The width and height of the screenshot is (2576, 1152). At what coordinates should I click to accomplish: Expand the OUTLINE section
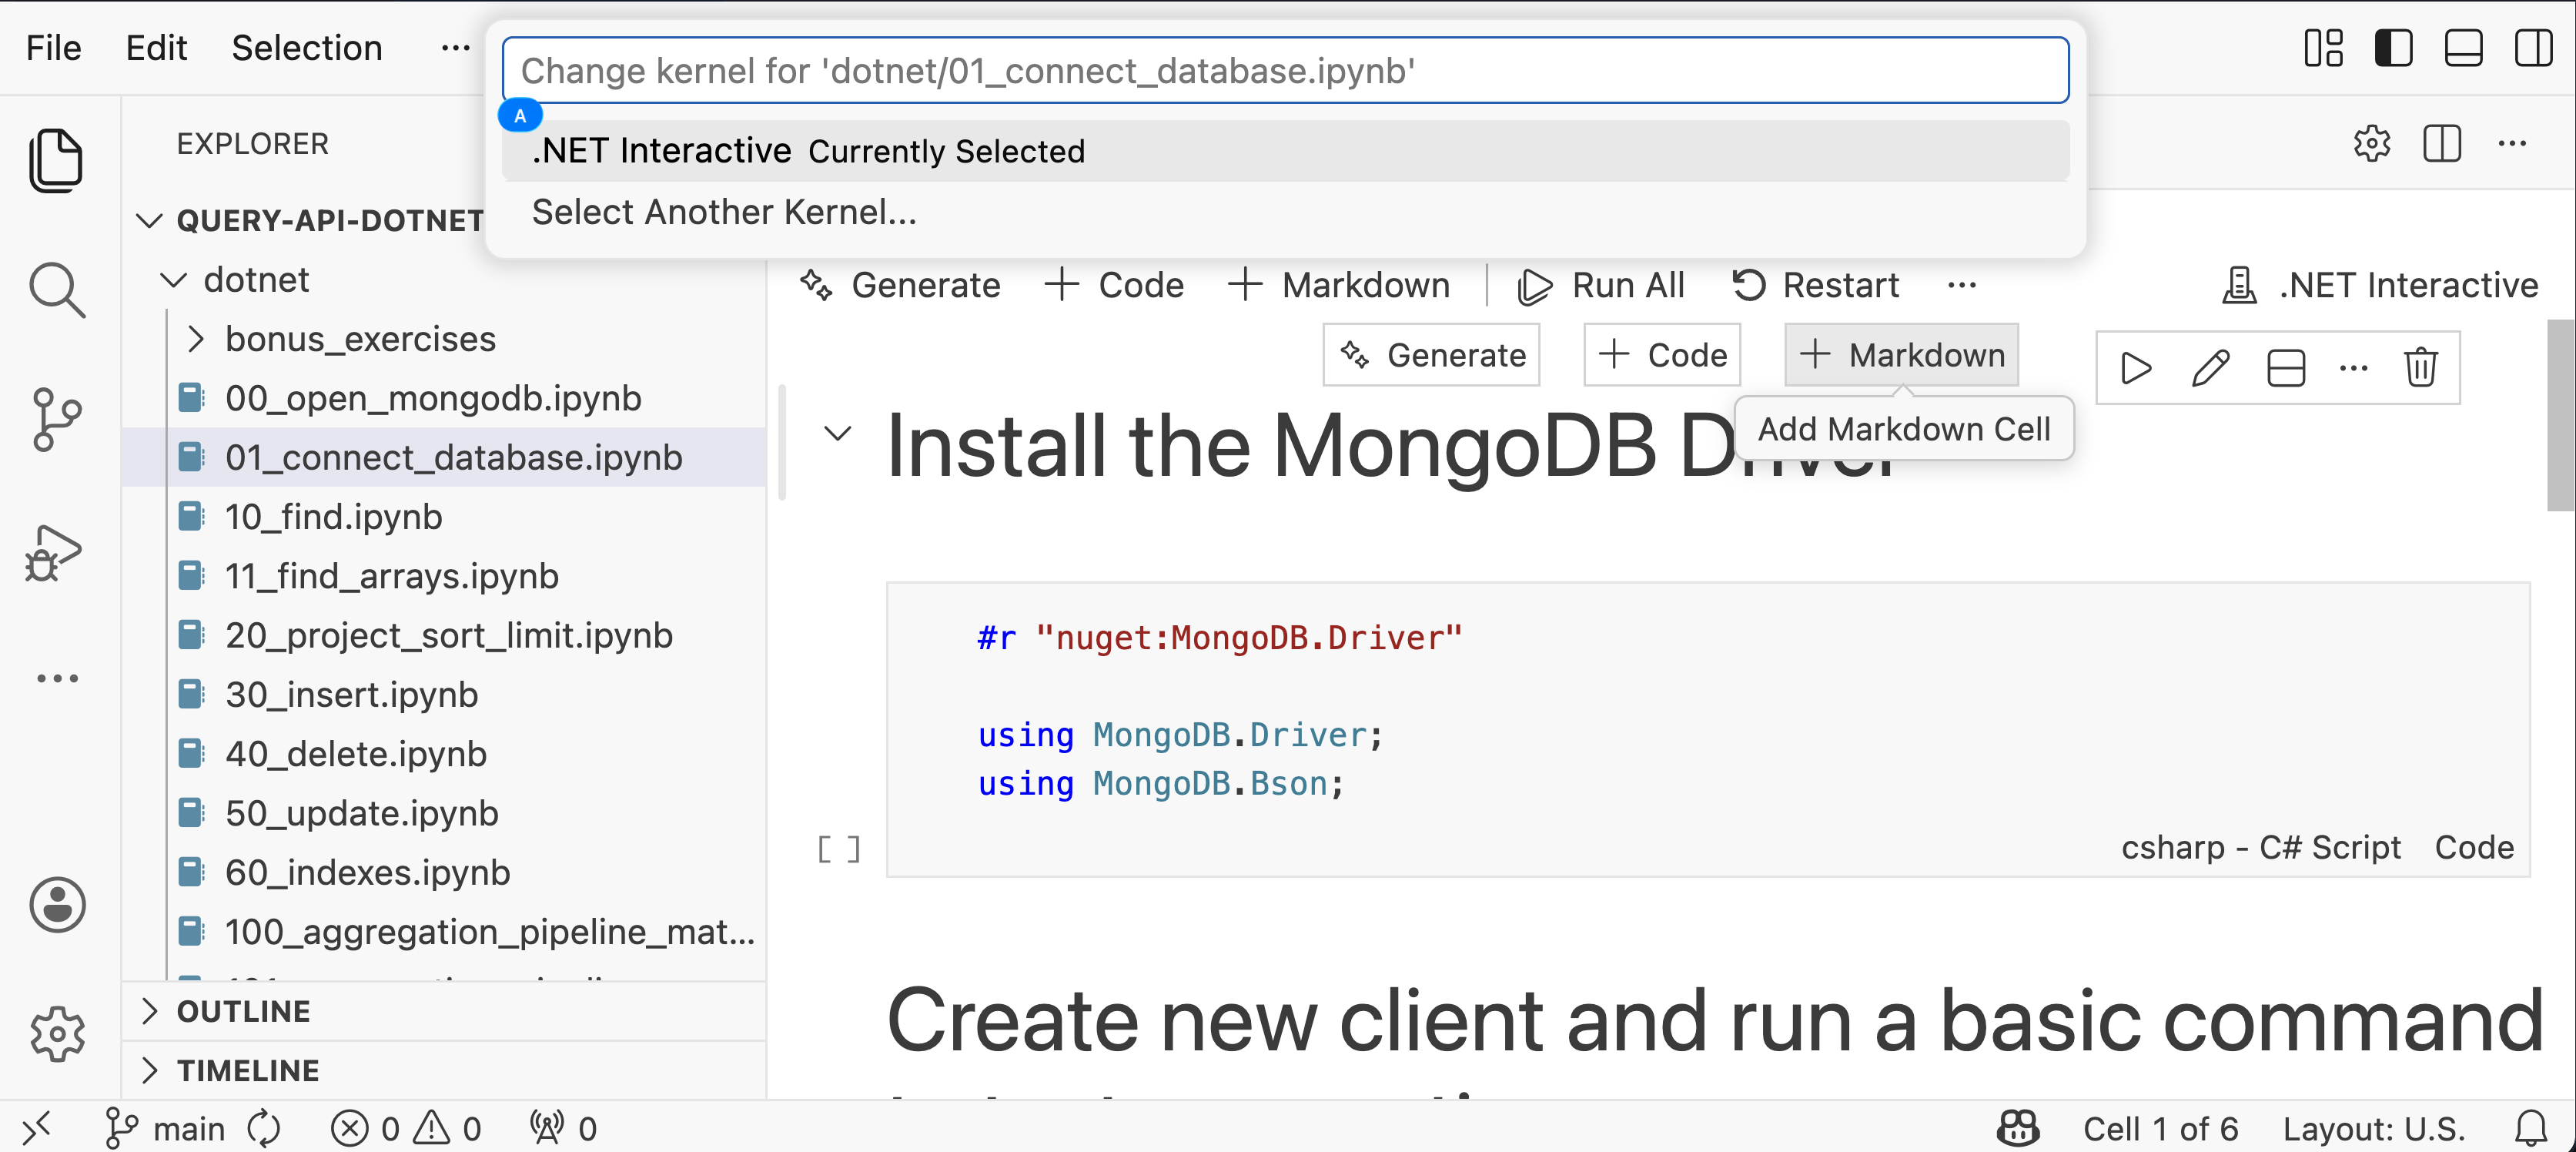tap(243, 1011)
